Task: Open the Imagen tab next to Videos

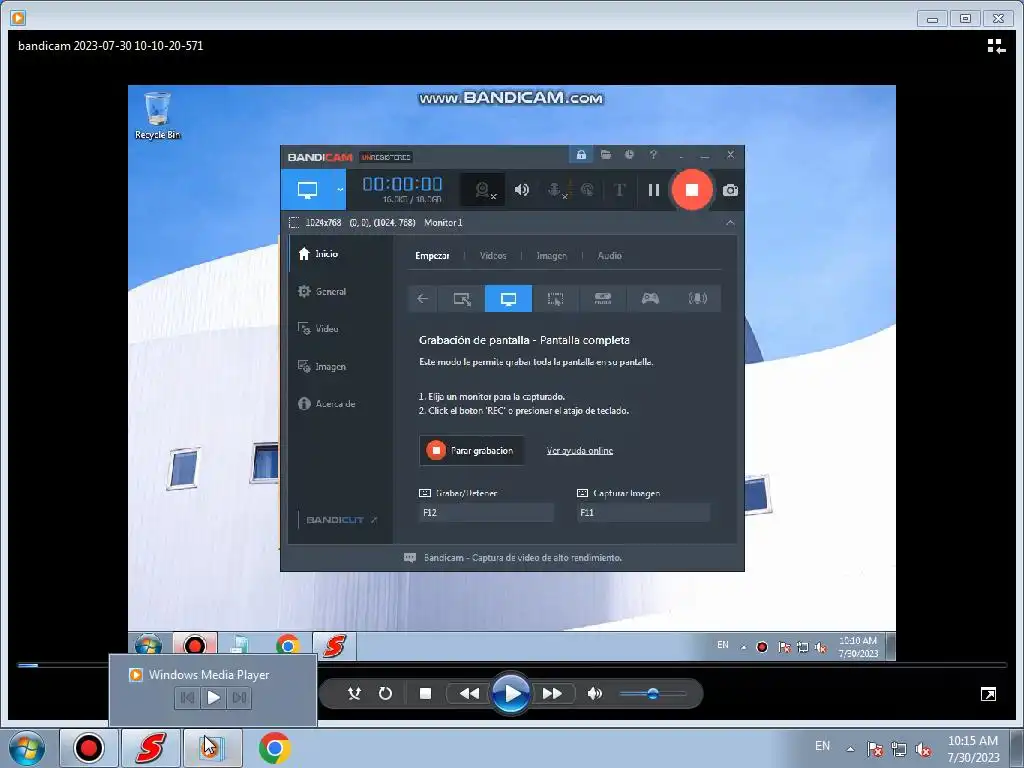Action: (552, 255)
